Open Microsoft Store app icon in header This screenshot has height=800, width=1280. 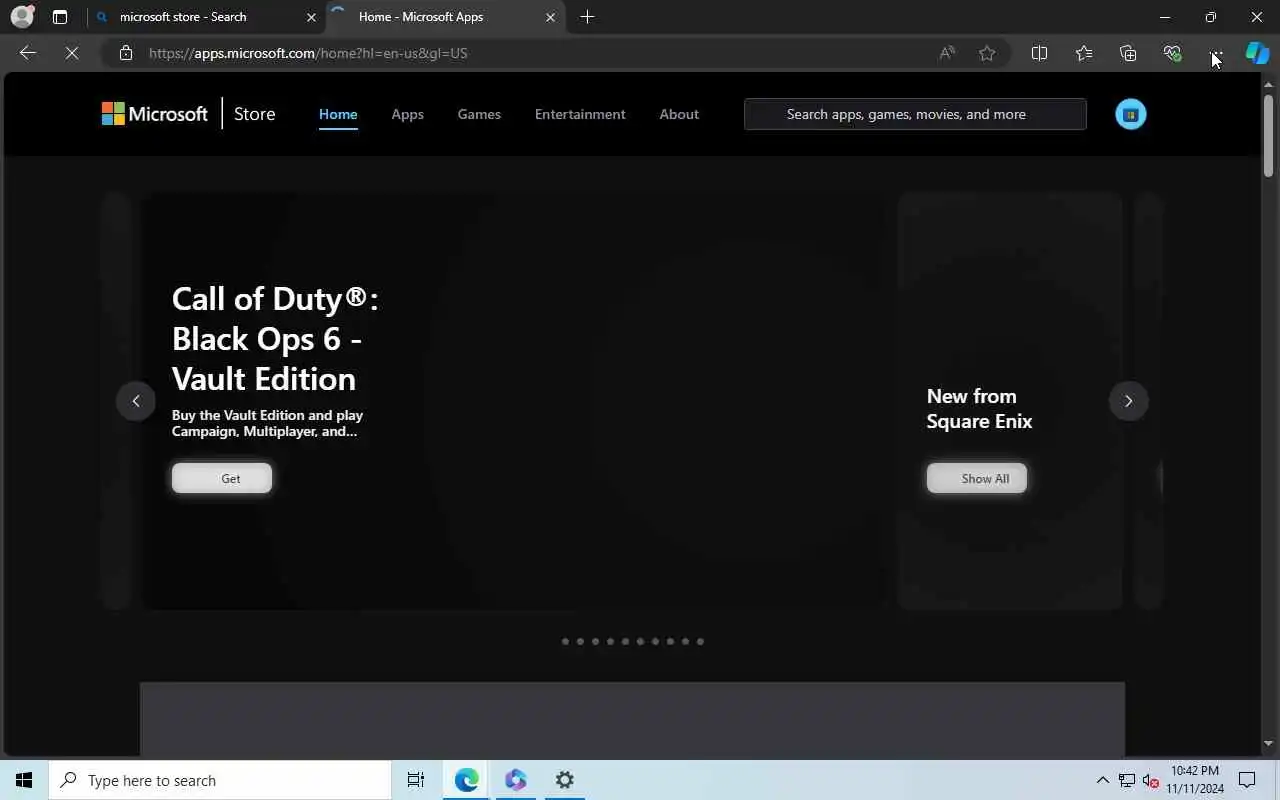1131,114
